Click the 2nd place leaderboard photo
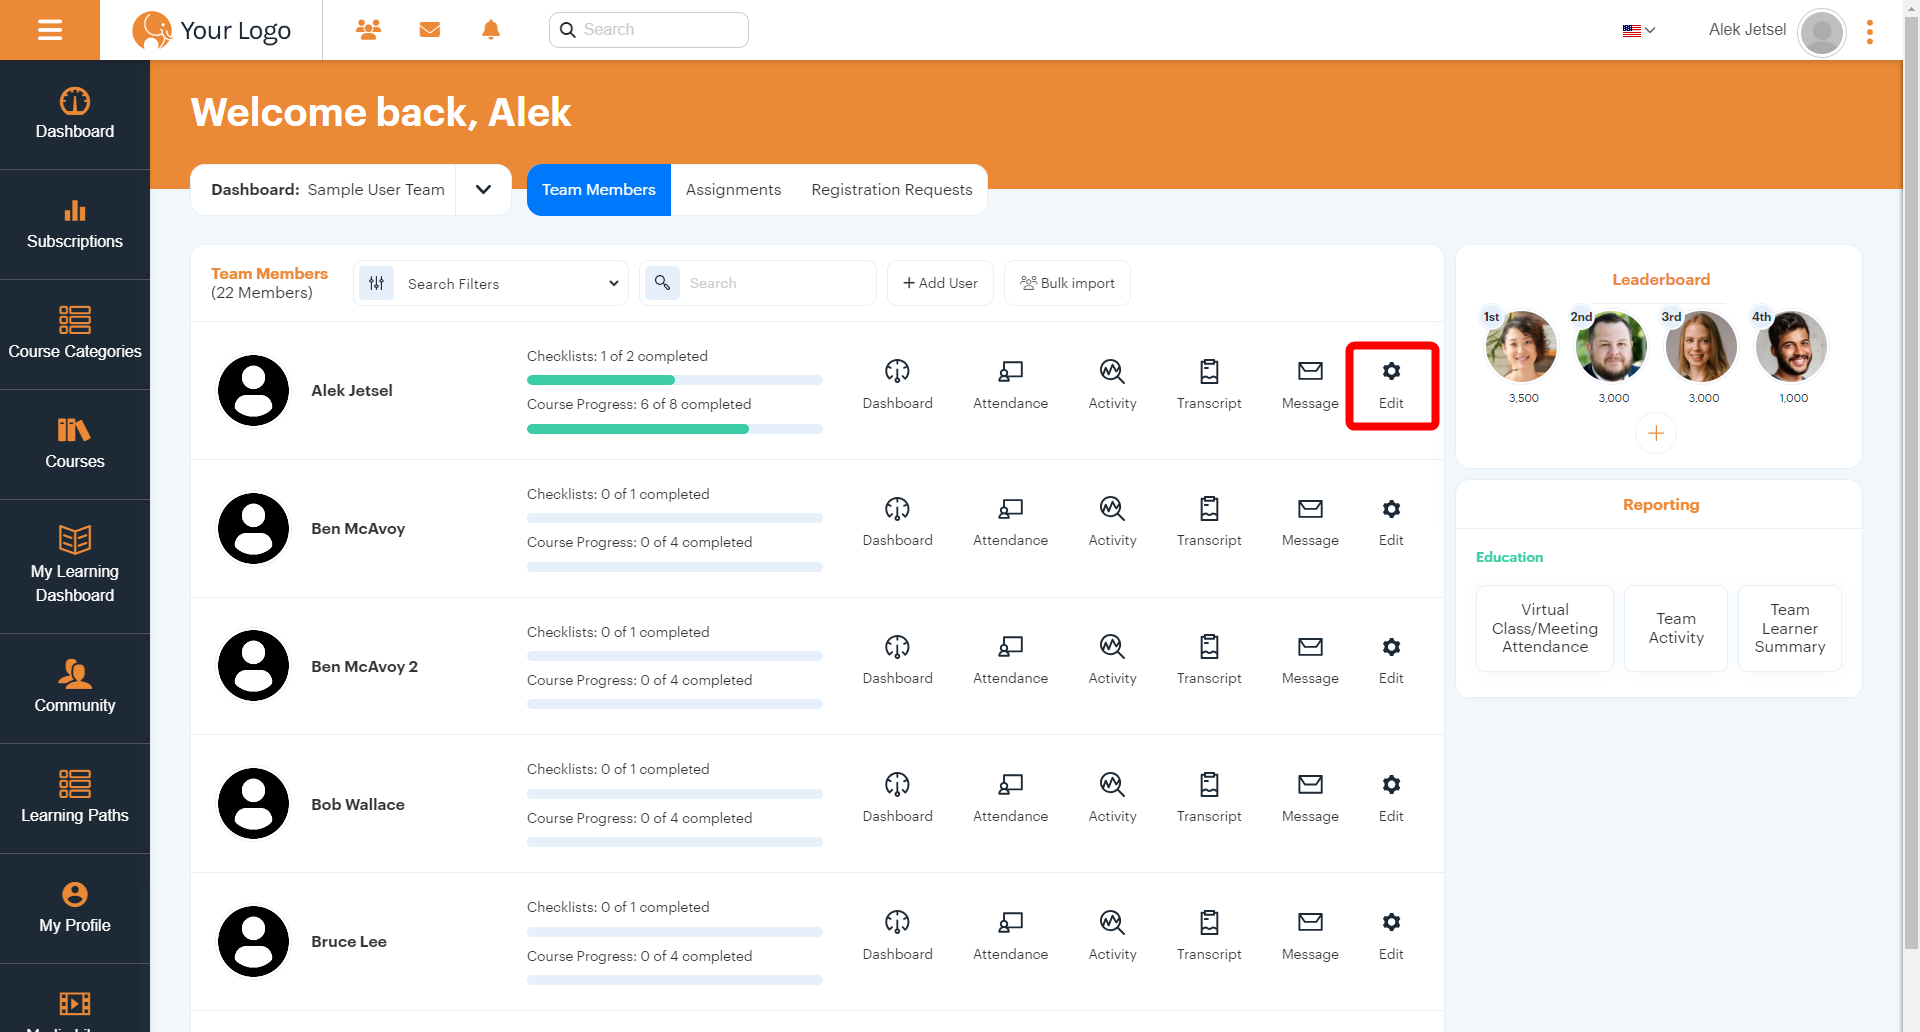Image resolution: width=1920 pixels, height=1032 pixels. click(x=1611, y=346)
